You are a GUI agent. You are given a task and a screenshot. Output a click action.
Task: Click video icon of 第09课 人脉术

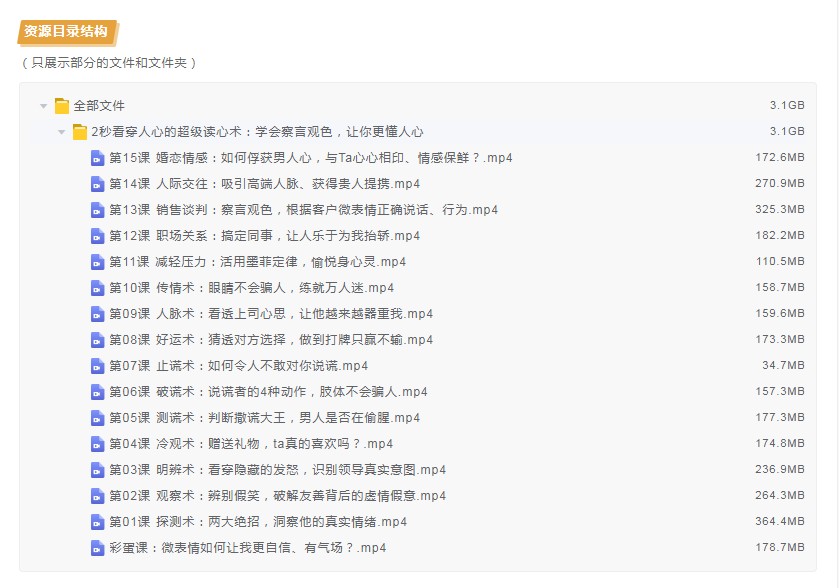(x=97, y=314)
